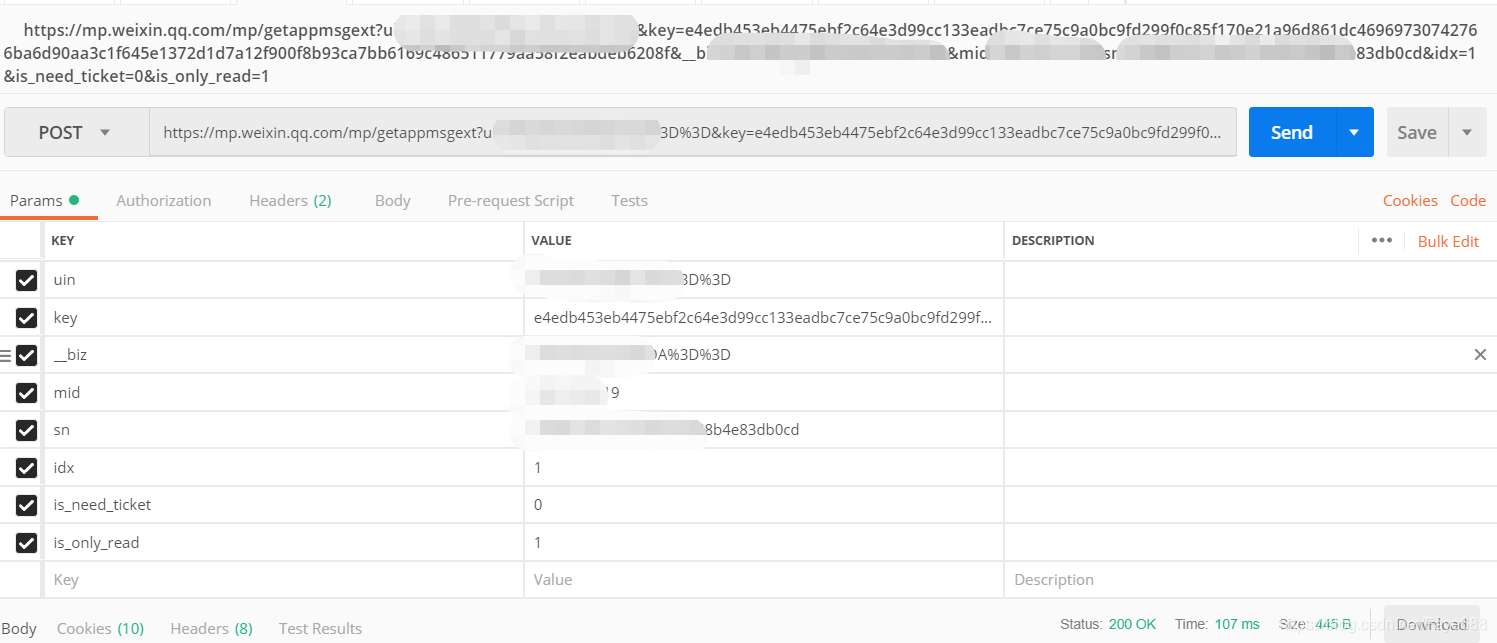Uncheck the uin parameter
Image resolution: width=1497 pixels, height=643 pixels.
(26, 280)
